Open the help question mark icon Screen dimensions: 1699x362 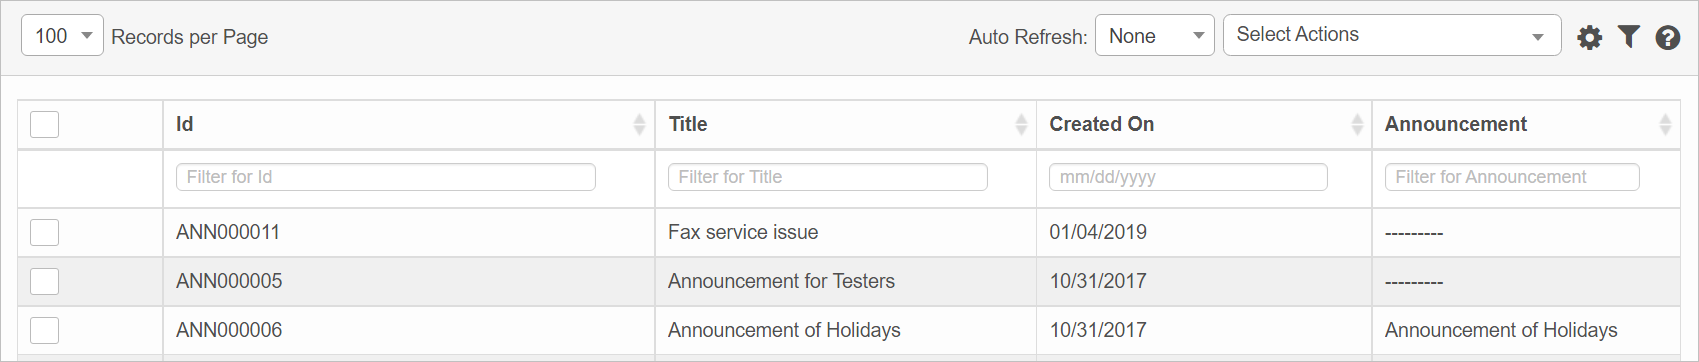tap(1667, 38)
